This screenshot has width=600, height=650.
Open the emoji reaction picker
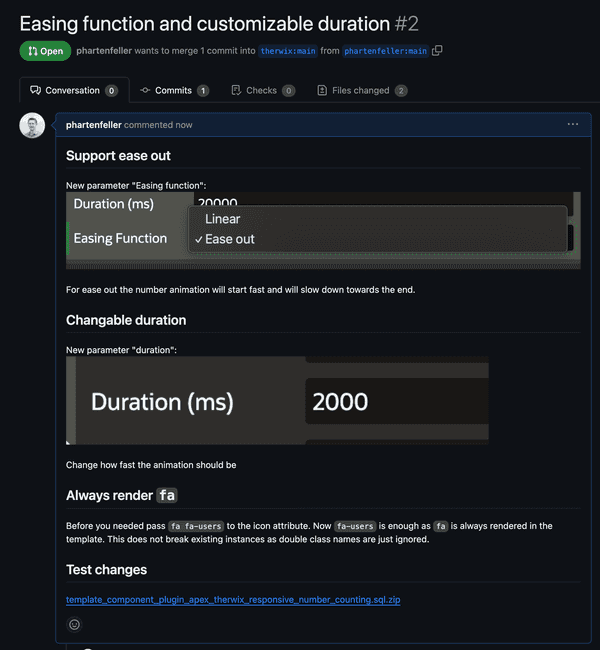click(x=74, y=624)
